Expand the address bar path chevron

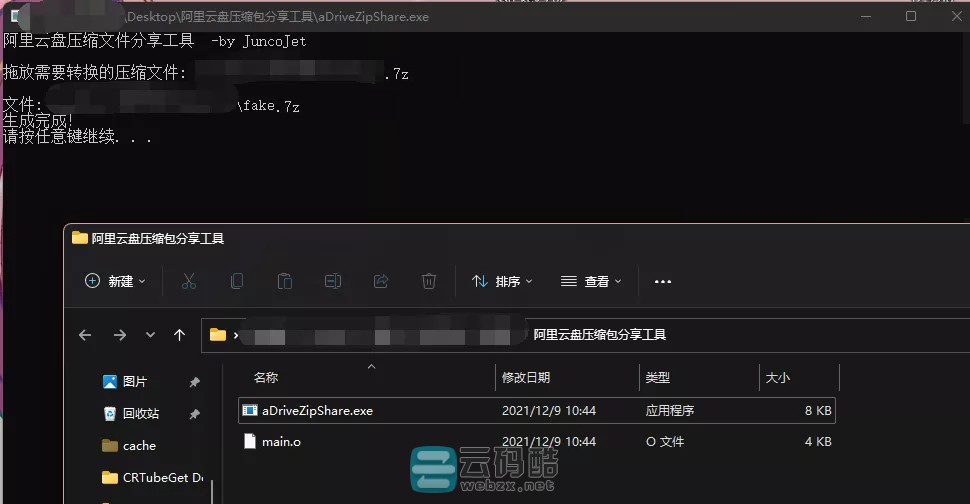tap(236, 335)
